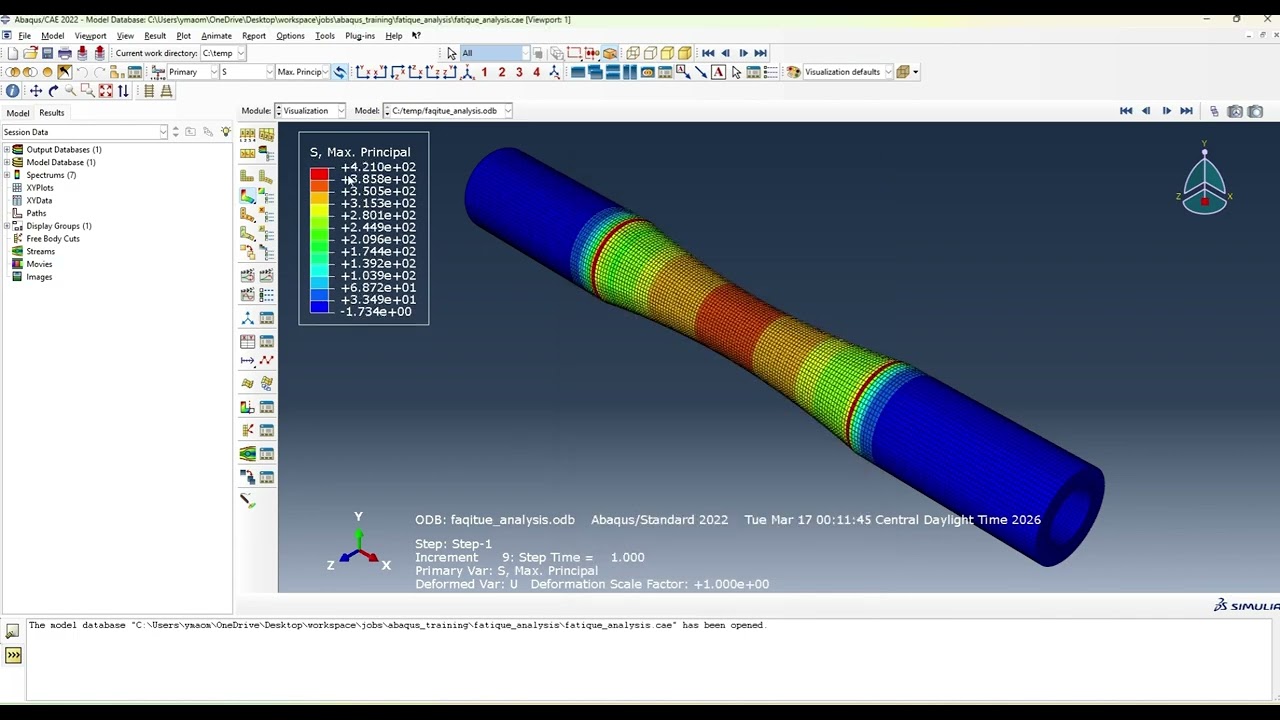Open the Viewport menu
The image size is (1280, 720).
click(x=90, y=36)
